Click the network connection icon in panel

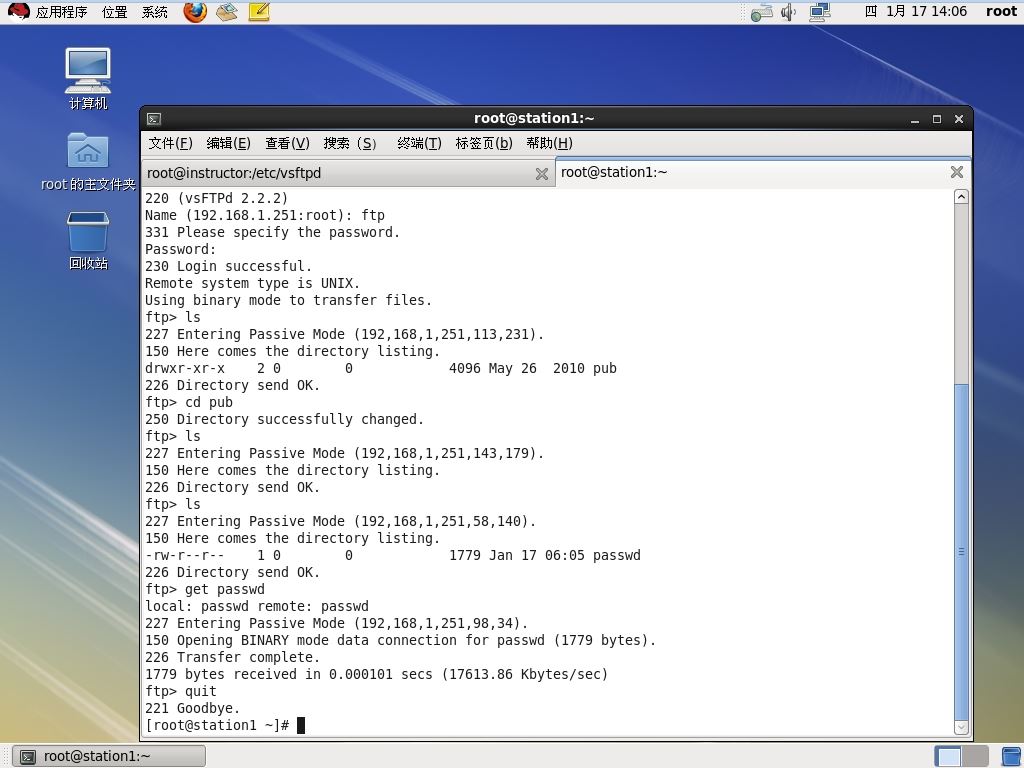(820, 12)
